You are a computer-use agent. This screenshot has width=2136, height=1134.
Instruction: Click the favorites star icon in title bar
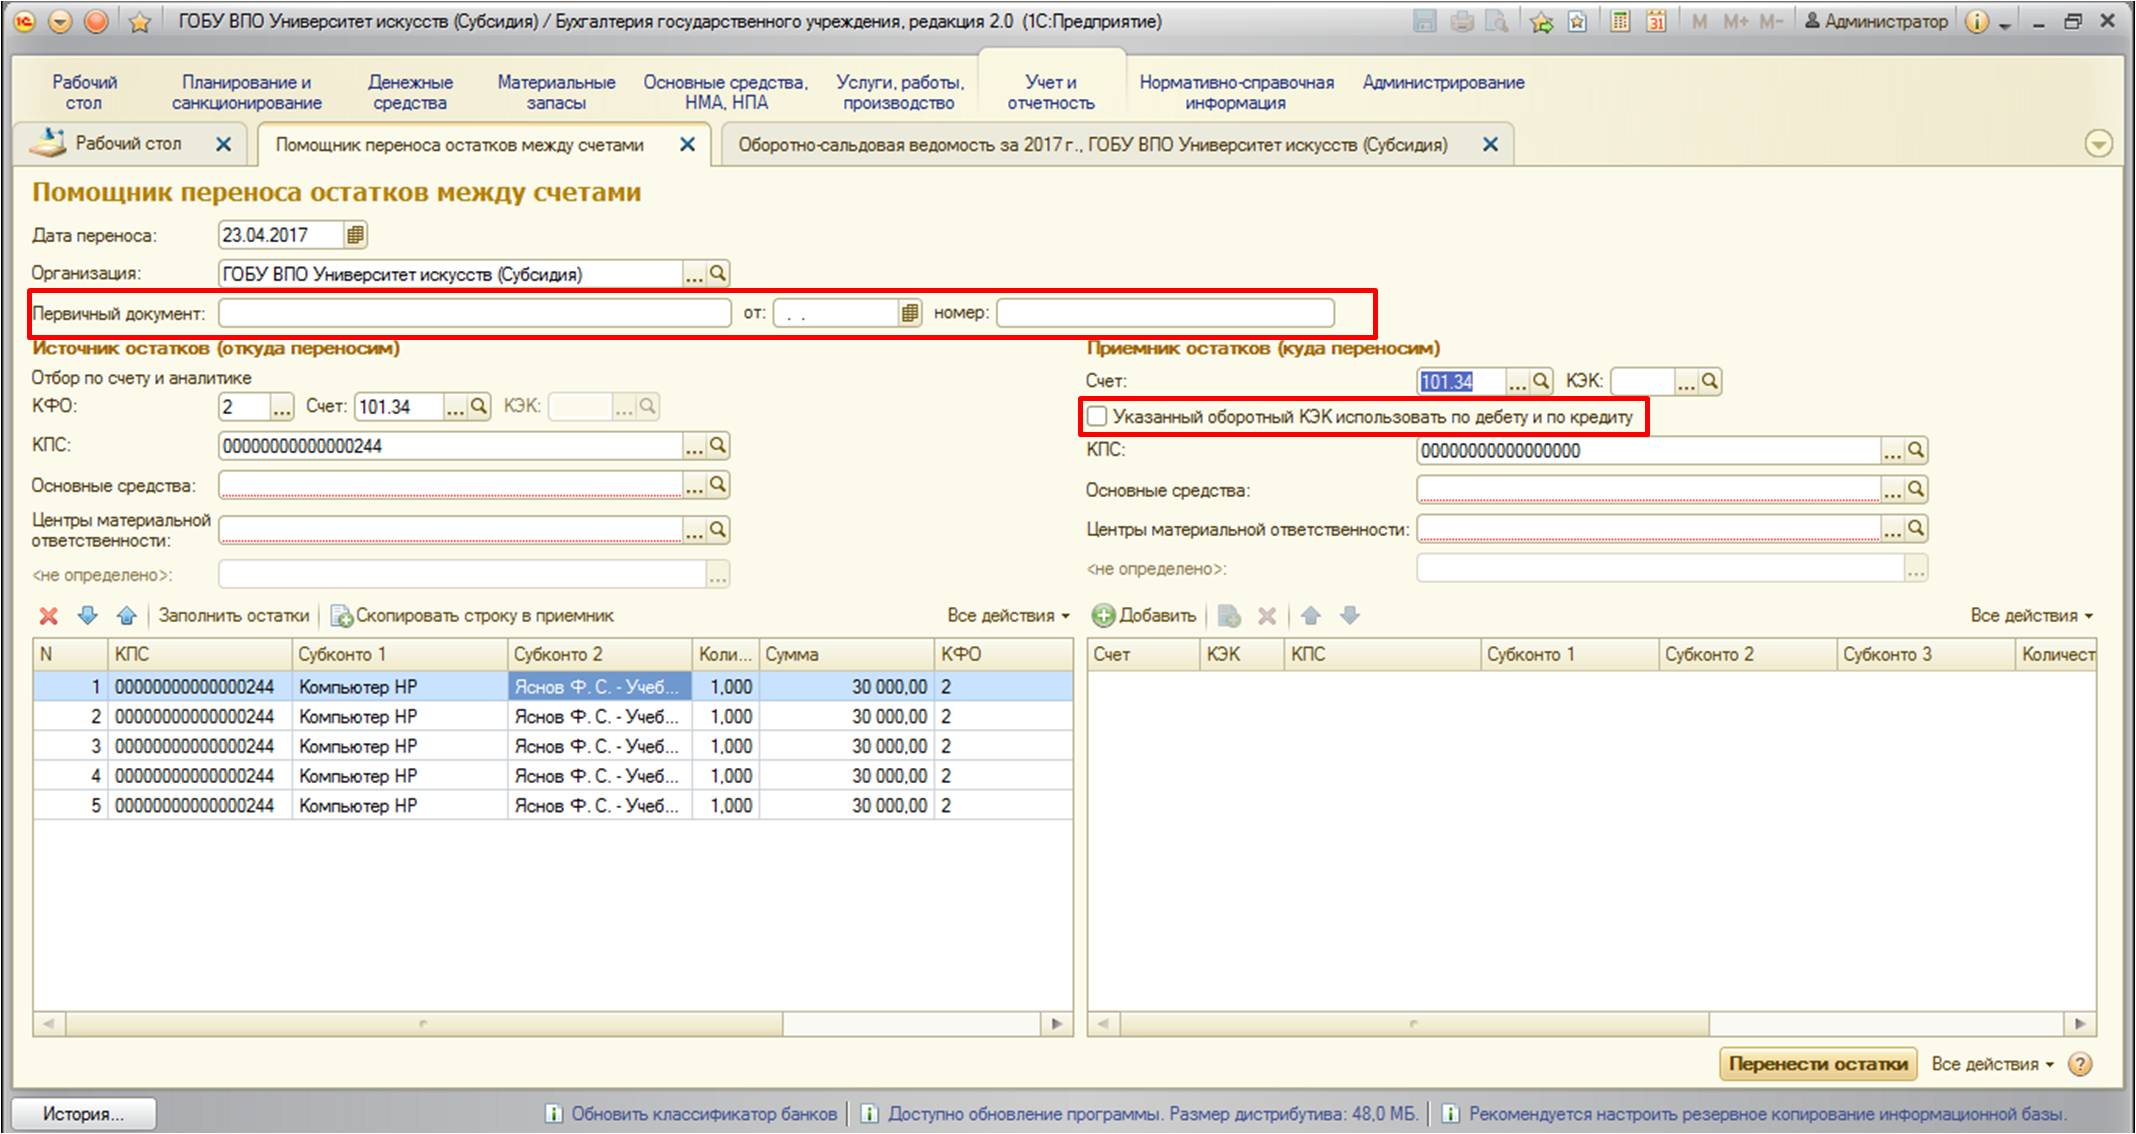coord(139,21)
